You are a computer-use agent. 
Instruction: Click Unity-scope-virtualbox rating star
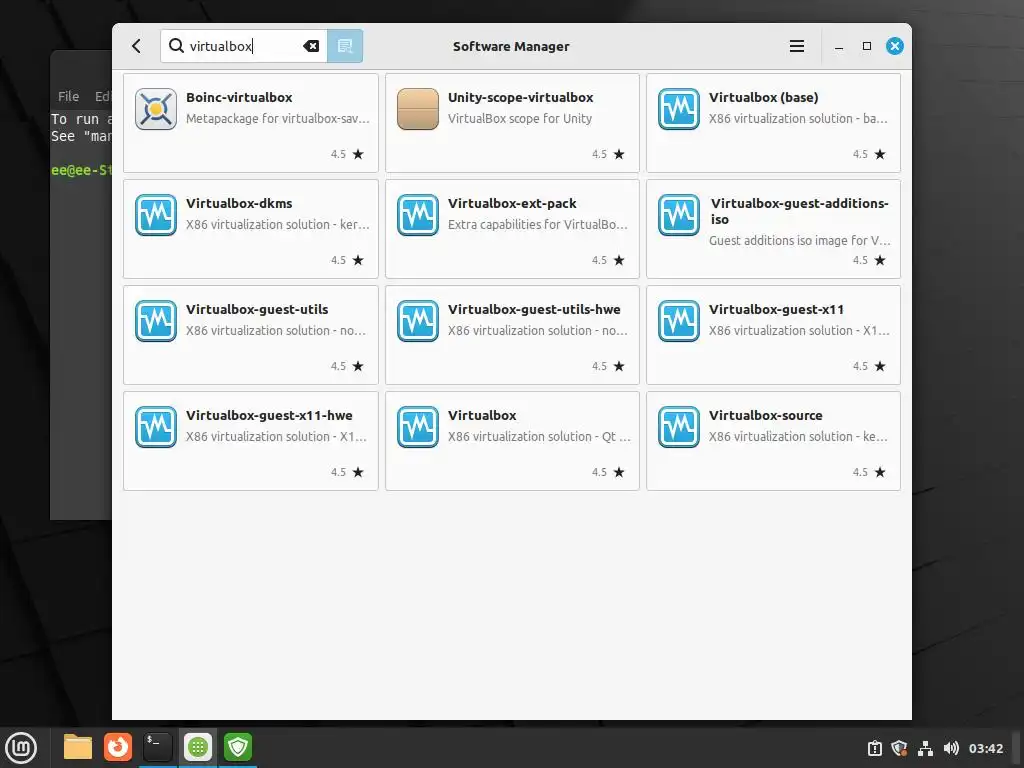[x=619, y=154]
